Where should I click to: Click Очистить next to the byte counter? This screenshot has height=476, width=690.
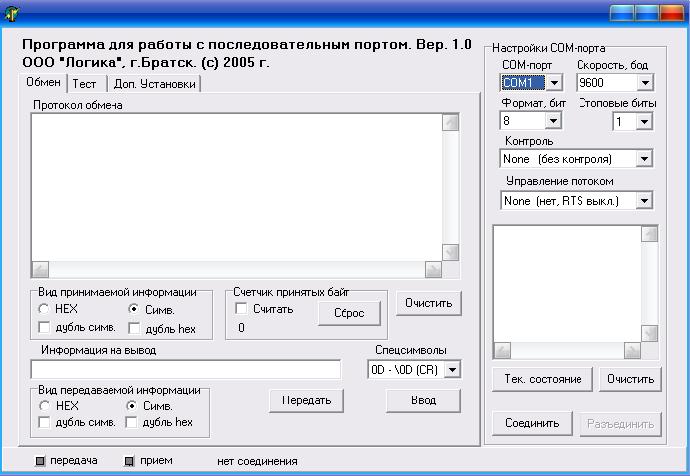429,303
